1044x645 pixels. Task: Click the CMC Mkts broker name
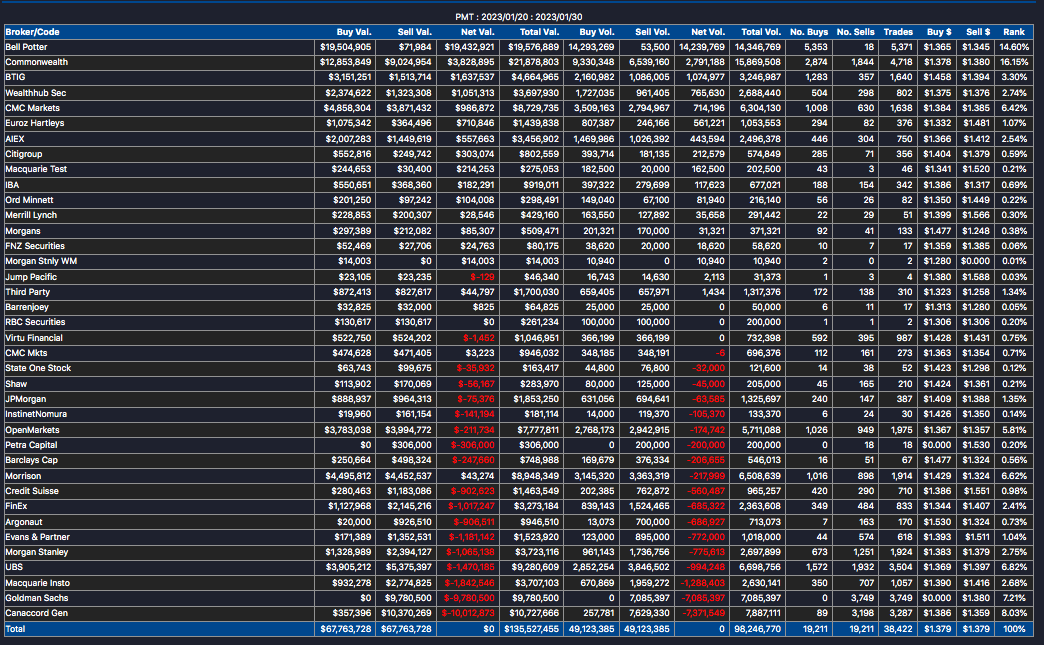coord(27,353)
